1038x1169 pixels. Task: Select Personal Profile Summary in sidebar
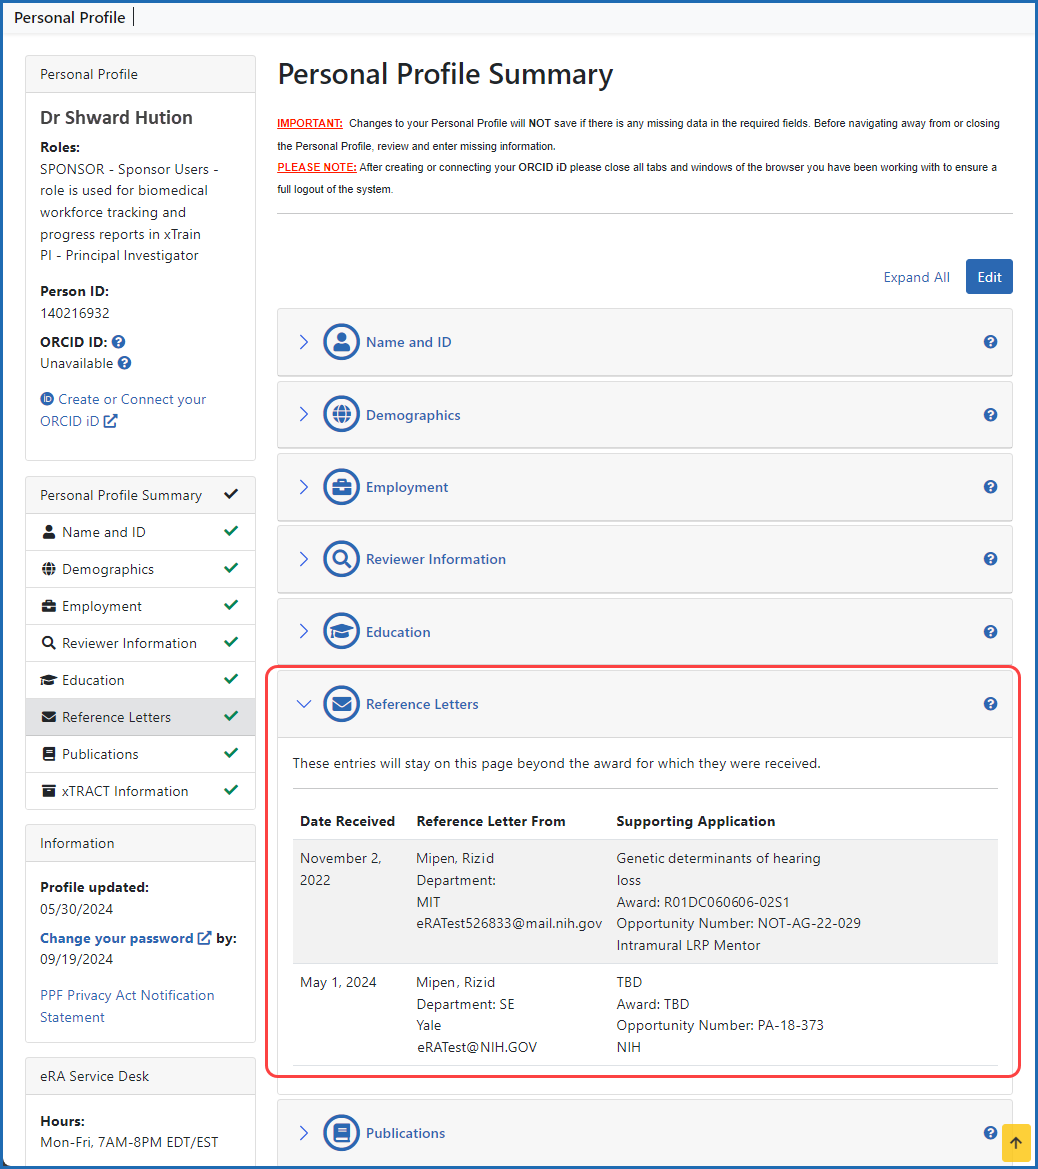click(x=140, y=495)
